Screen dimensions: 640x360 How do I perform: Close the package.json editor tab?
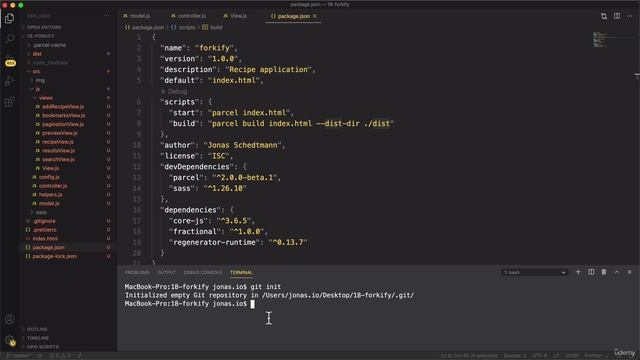(315, 16)
